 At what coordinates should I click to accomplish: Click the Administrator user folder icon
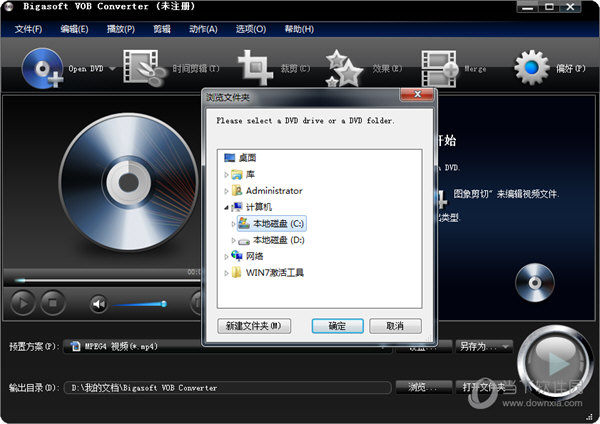[x=237, y=190]
